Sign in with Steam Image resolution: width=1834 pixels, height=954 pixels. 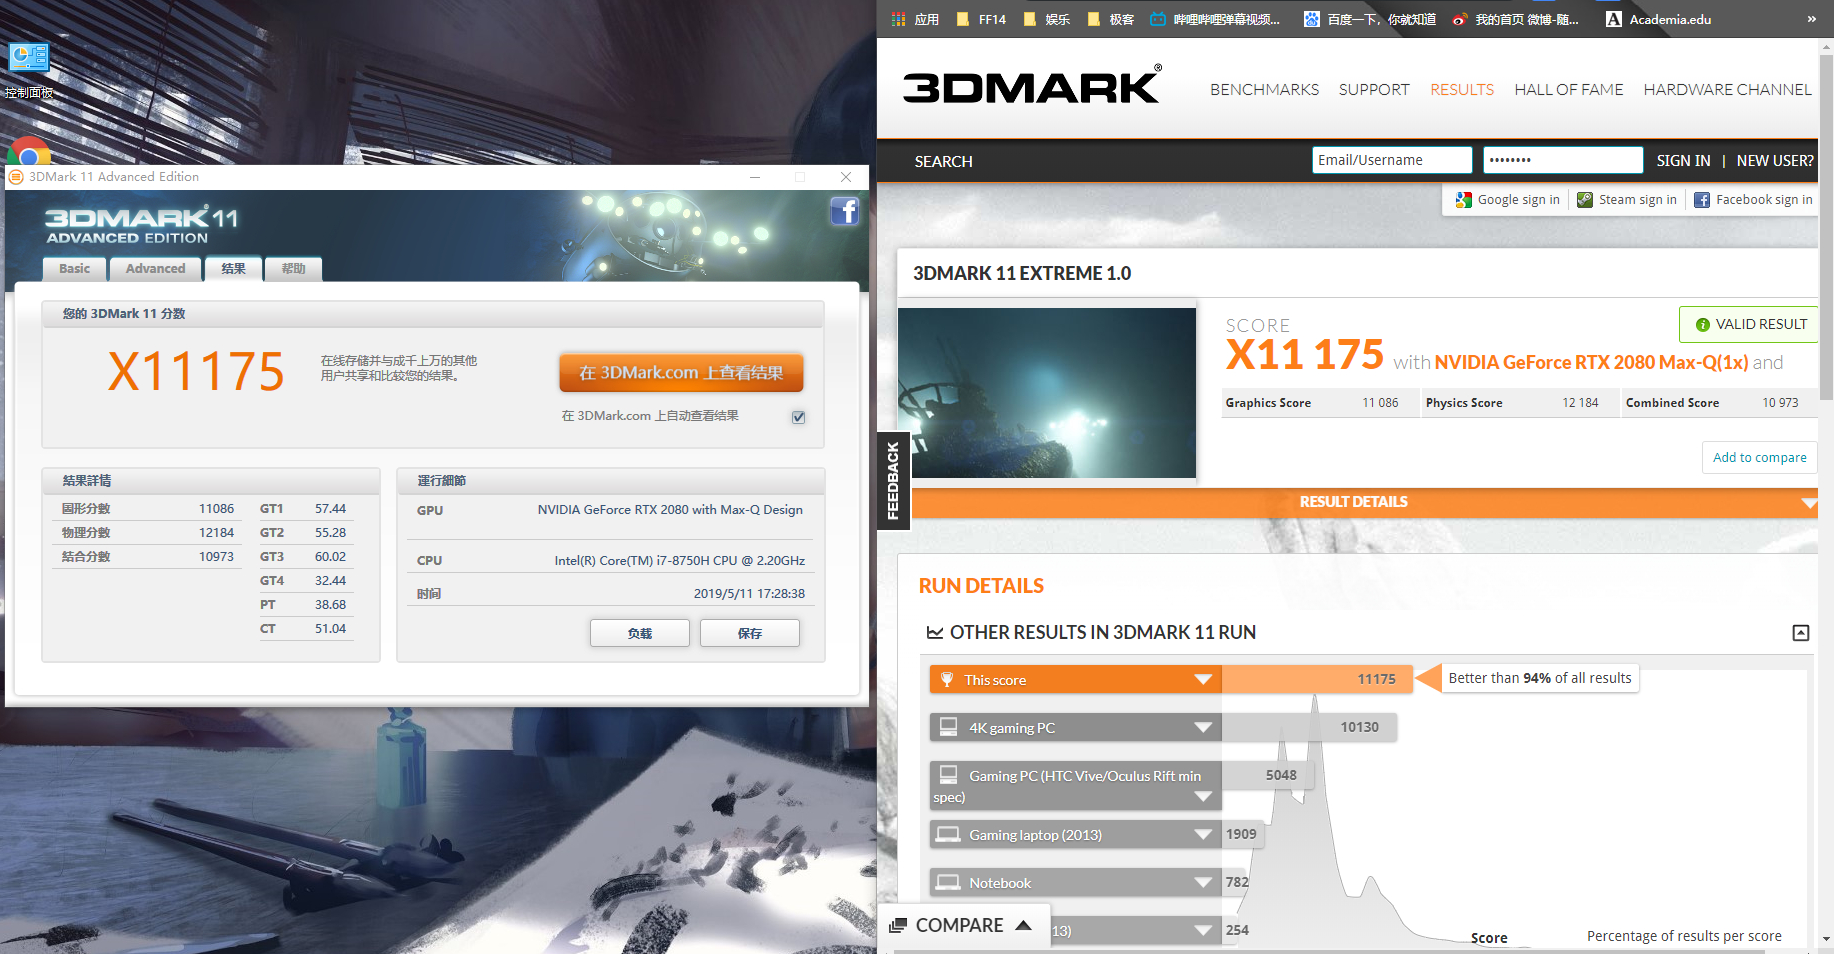coord(1627,200)
